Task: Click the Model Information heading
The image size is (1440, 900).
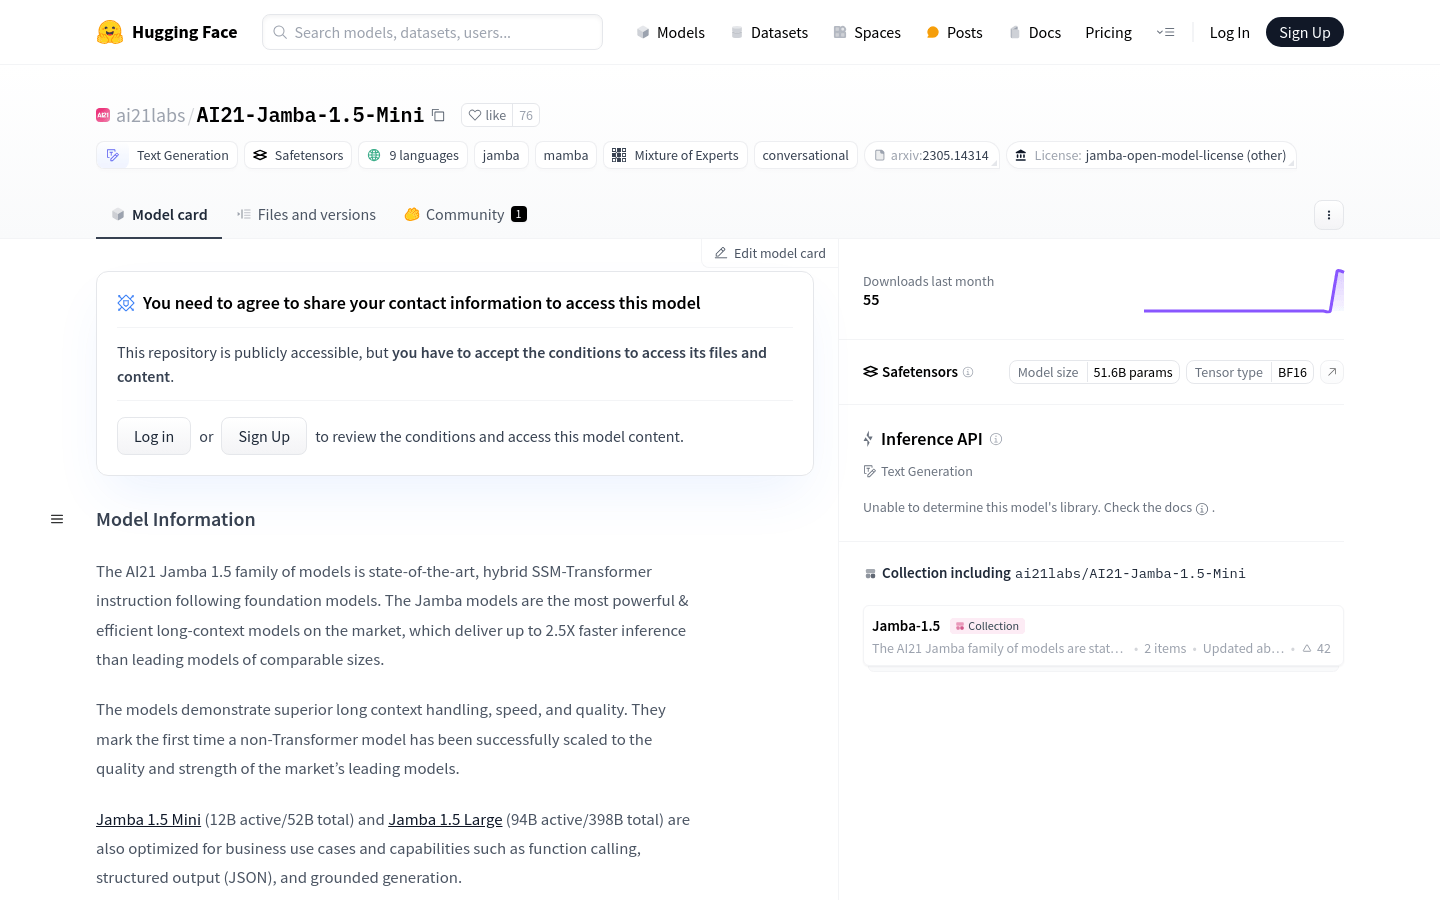Action: (x=176, y=519)
